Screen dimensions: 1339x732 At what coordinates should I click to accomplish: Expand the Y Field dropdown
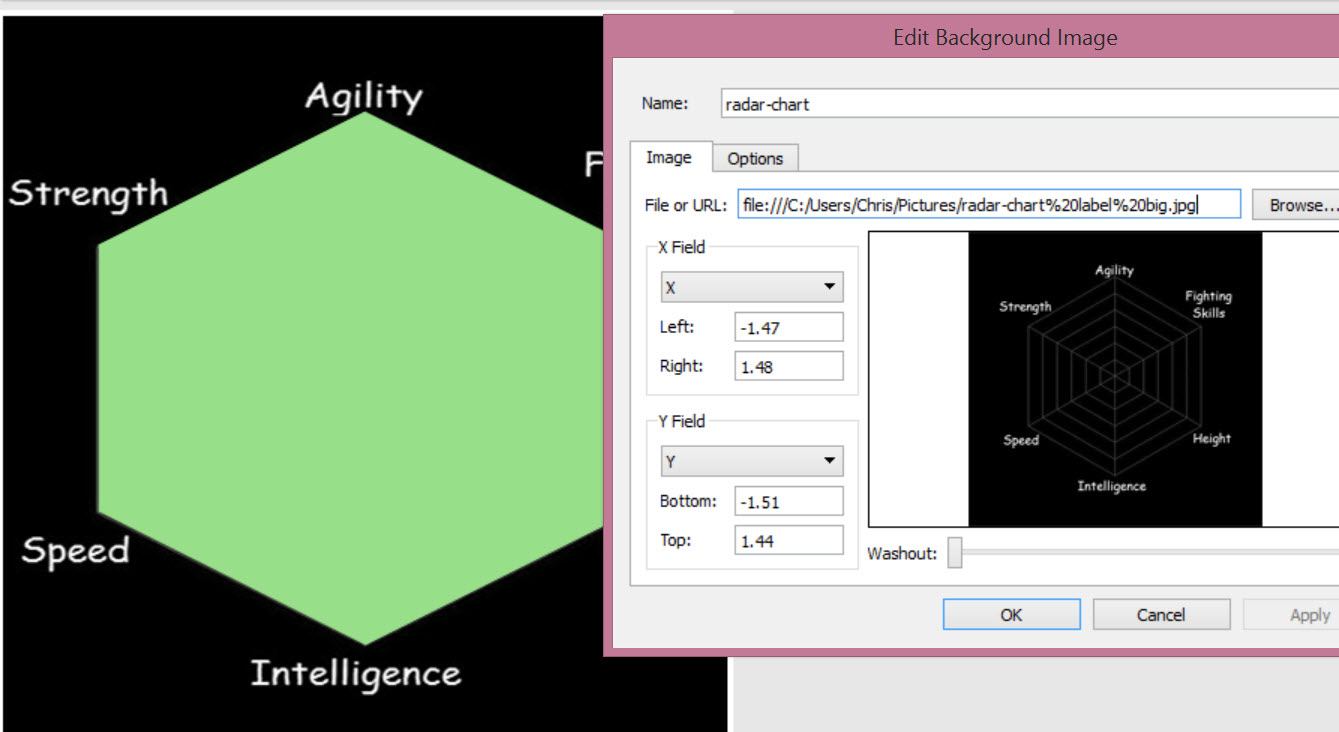coord(751,461)
